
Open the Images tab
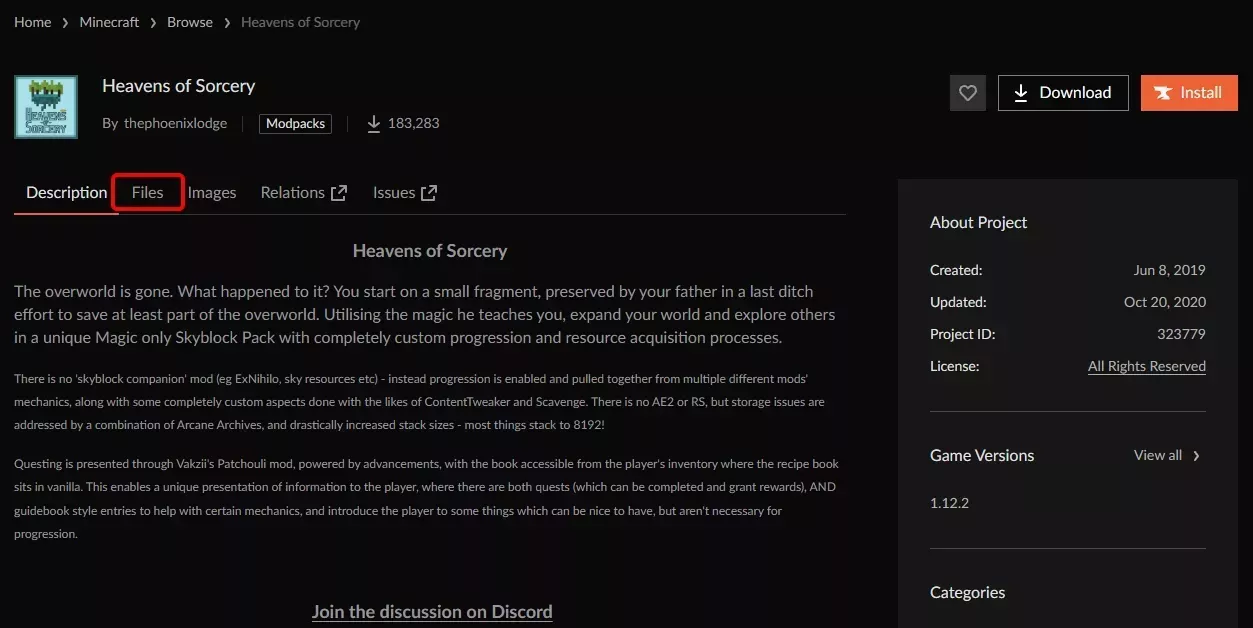coord(211,192)
